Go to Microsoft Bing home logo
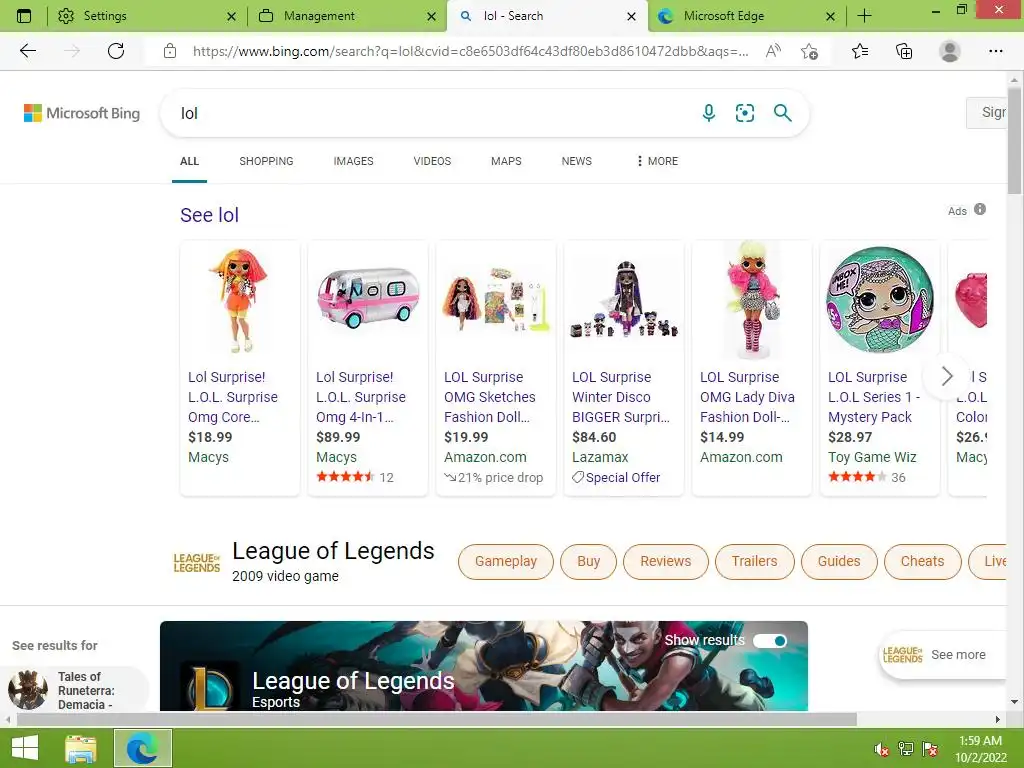Image resolution: width=1024 pixels, height=768 pixels. (x=82, y=113)
